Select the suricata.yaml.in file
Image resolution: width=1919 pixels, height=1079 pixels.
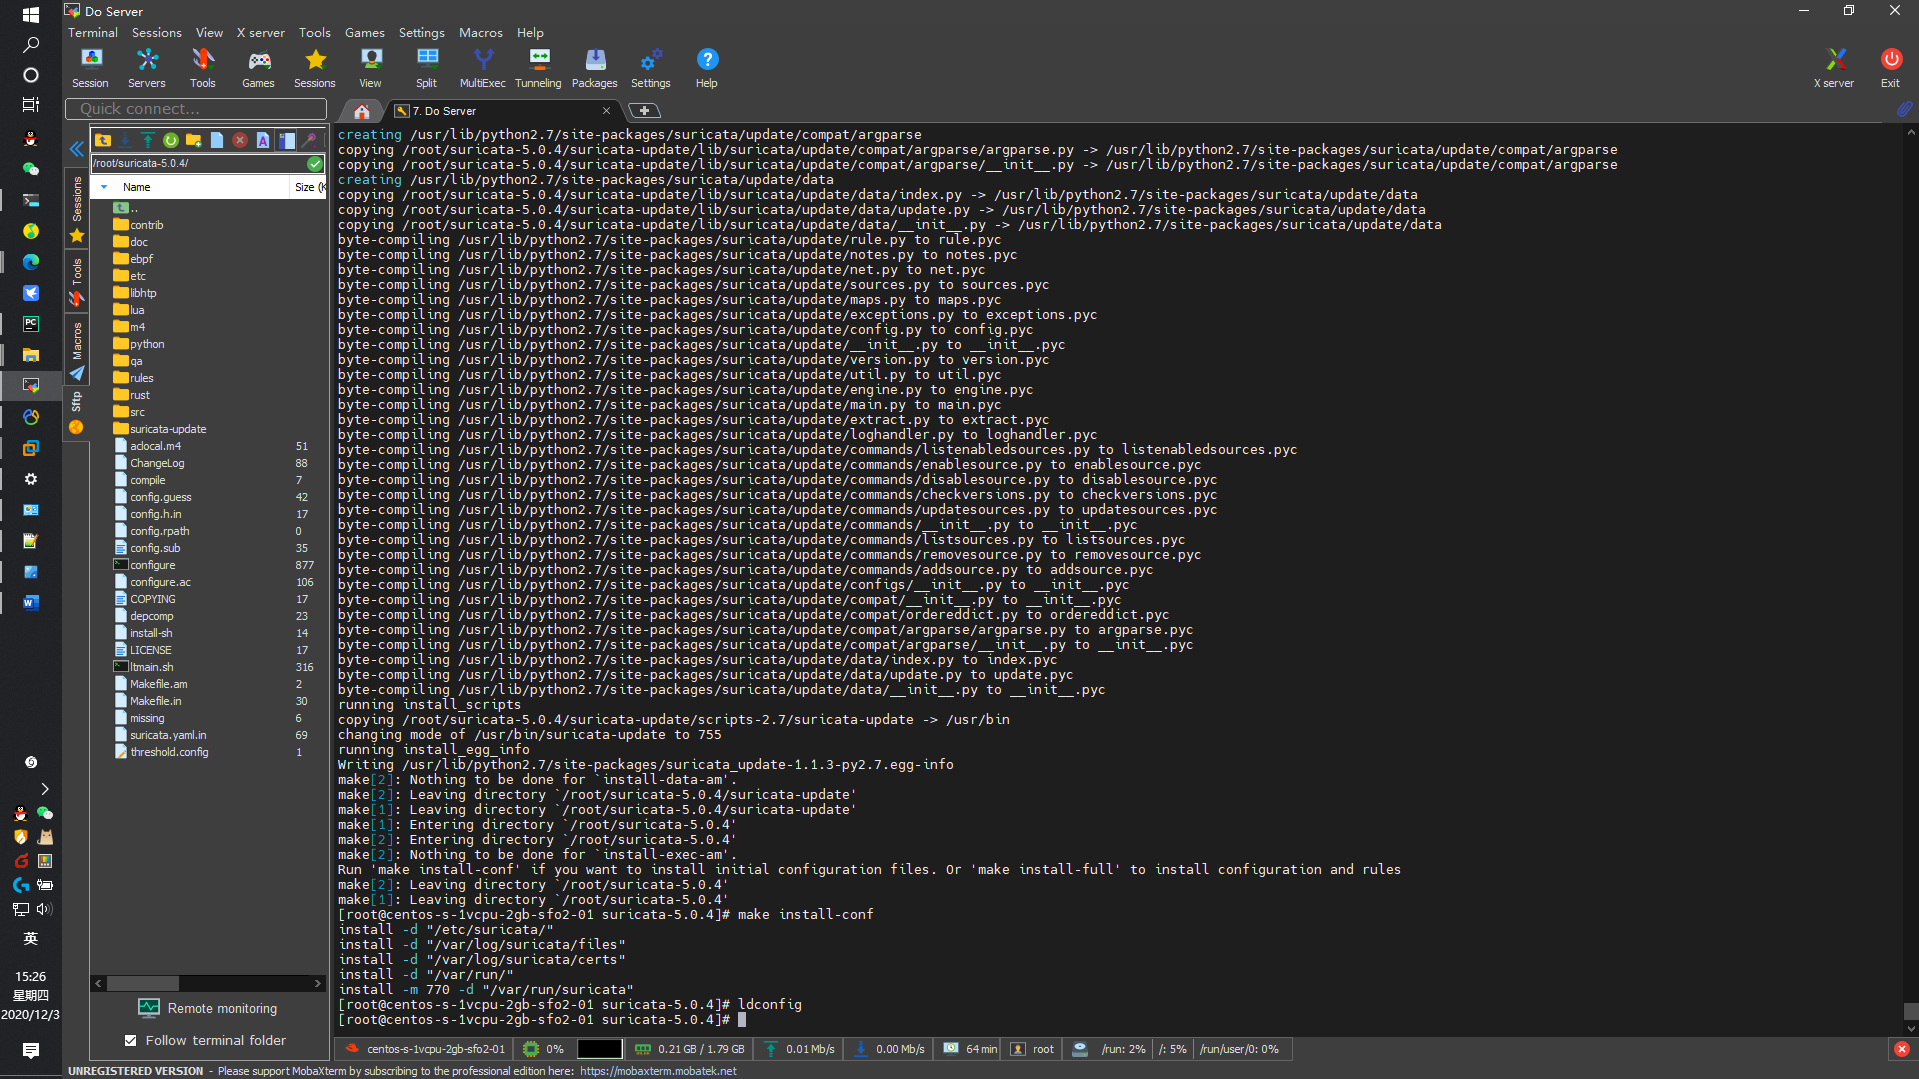(x=160, y=735)
